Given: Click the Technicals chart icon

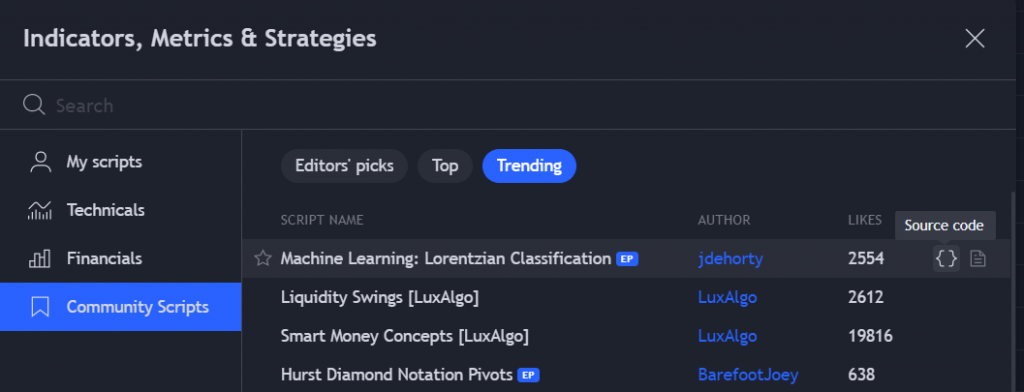Looking at the screenshot, I should click(40, 210).
